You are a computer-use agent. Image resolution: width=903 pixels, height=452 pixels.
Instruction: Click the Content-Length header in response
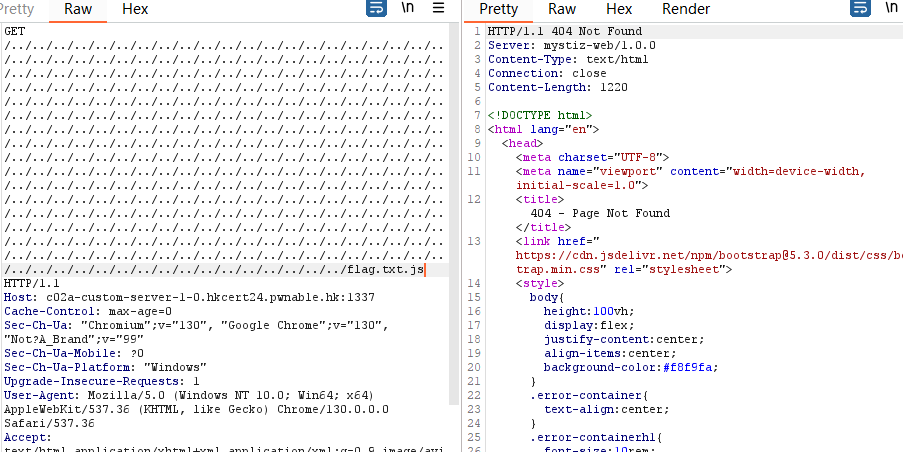click(558, 88)
